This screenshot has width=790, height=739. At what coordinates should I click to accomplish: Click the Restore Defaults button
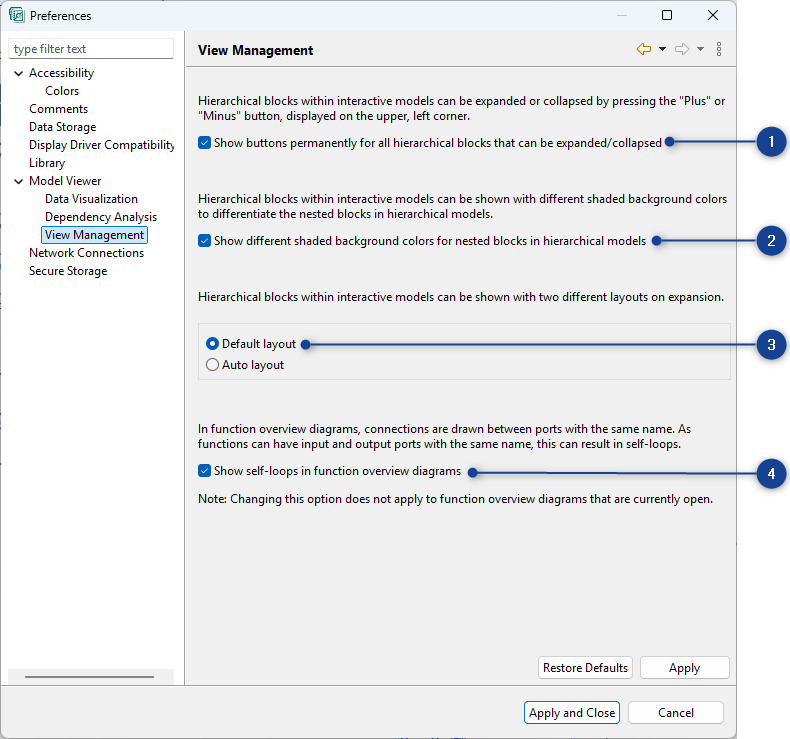585,668
